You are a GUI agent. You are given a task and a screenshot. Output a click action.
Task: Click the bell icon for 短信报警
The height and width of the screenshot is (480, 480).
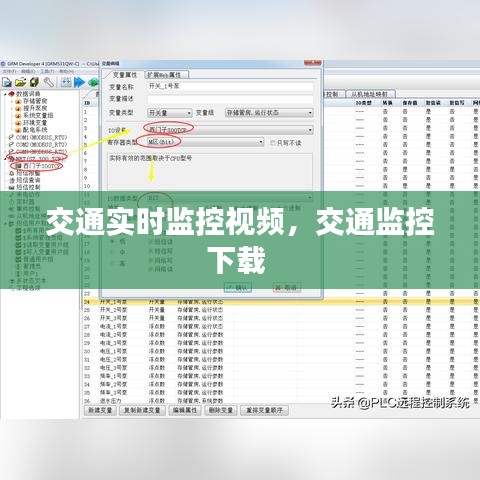point(12,173)
